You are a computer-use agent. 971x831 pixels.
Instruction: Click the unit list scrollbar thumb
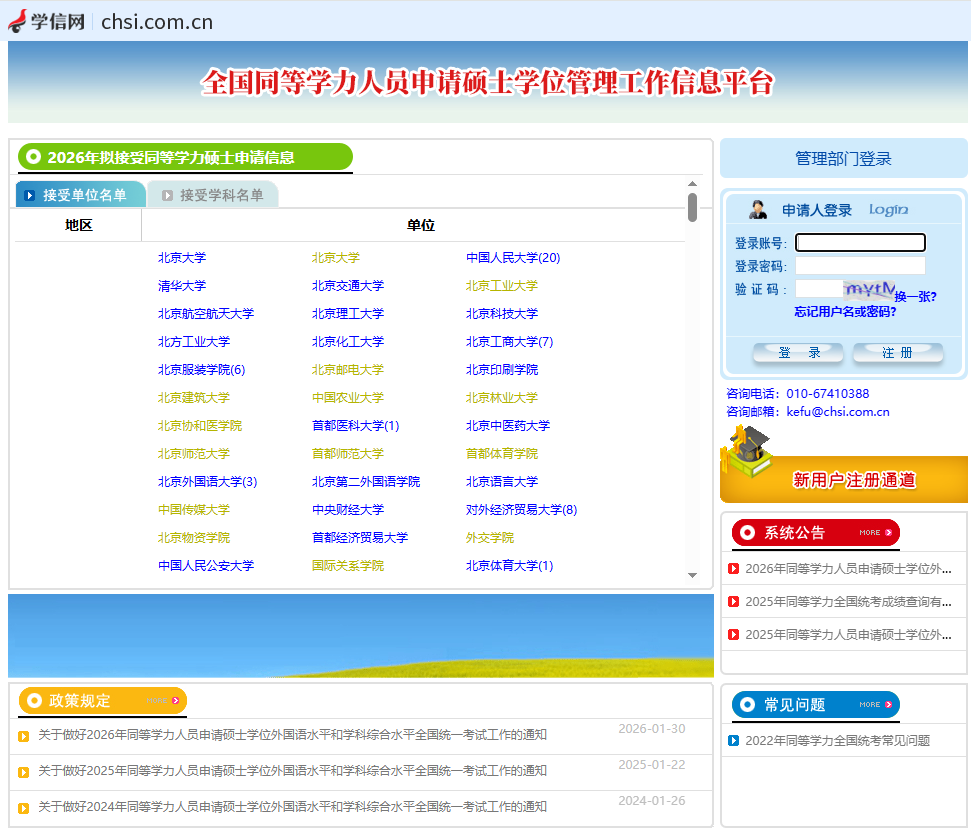(x=692, y=207)
